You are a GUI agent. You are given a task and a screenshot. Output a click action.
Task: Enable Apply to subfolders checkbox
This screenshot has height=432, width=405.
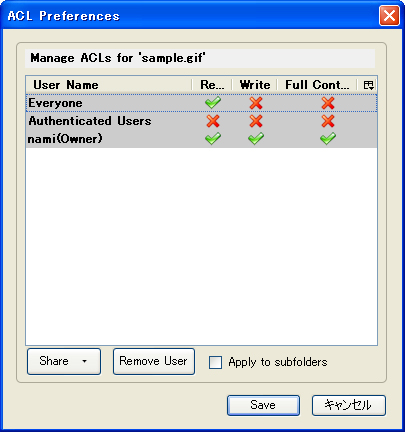click(215, 362)
